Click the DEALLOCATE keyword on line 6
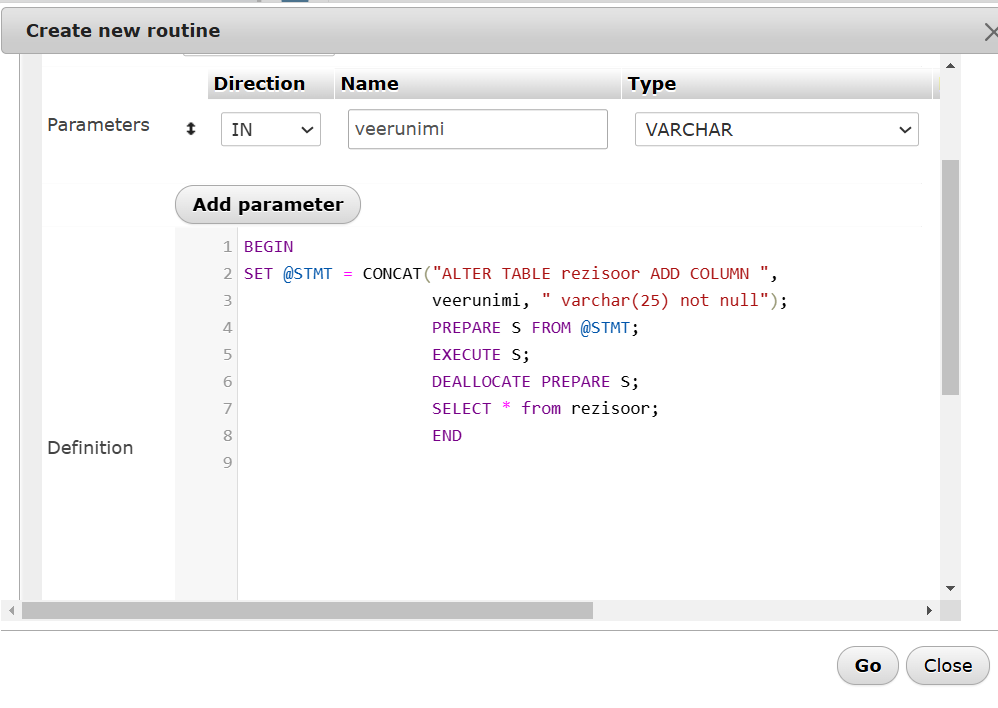This screenshot has height=708, width=998. (481, 381)
